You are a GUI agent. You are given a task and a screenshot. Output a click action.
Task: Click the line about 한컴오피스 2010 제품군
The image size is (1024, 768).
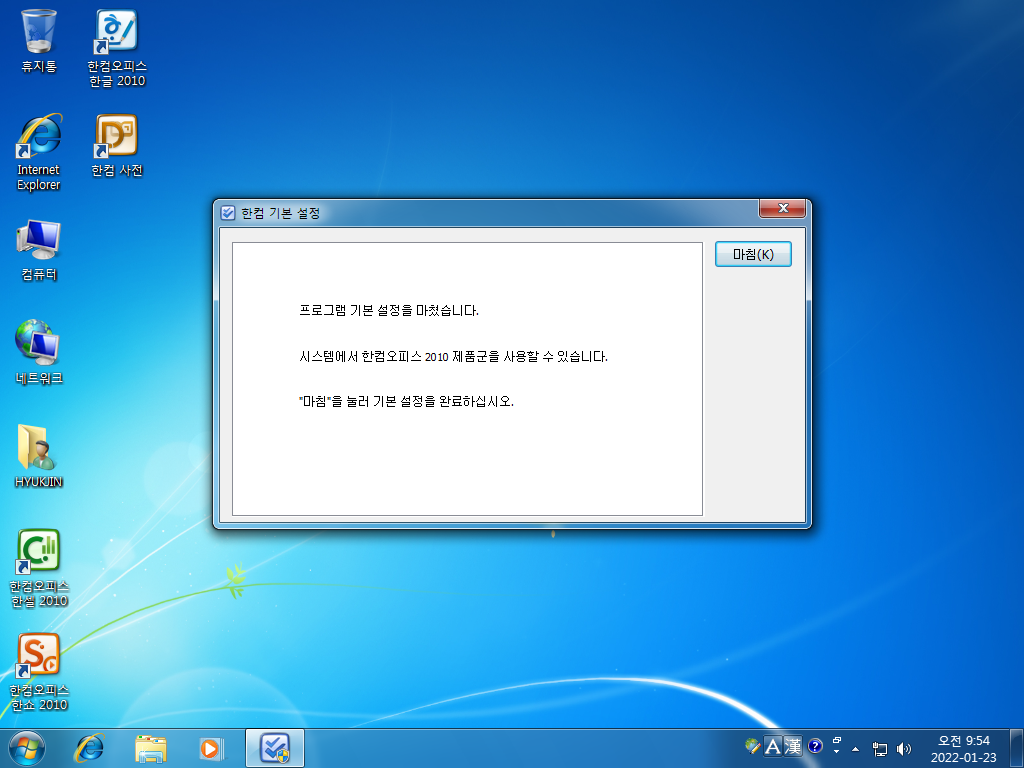[x=453, y=357]
